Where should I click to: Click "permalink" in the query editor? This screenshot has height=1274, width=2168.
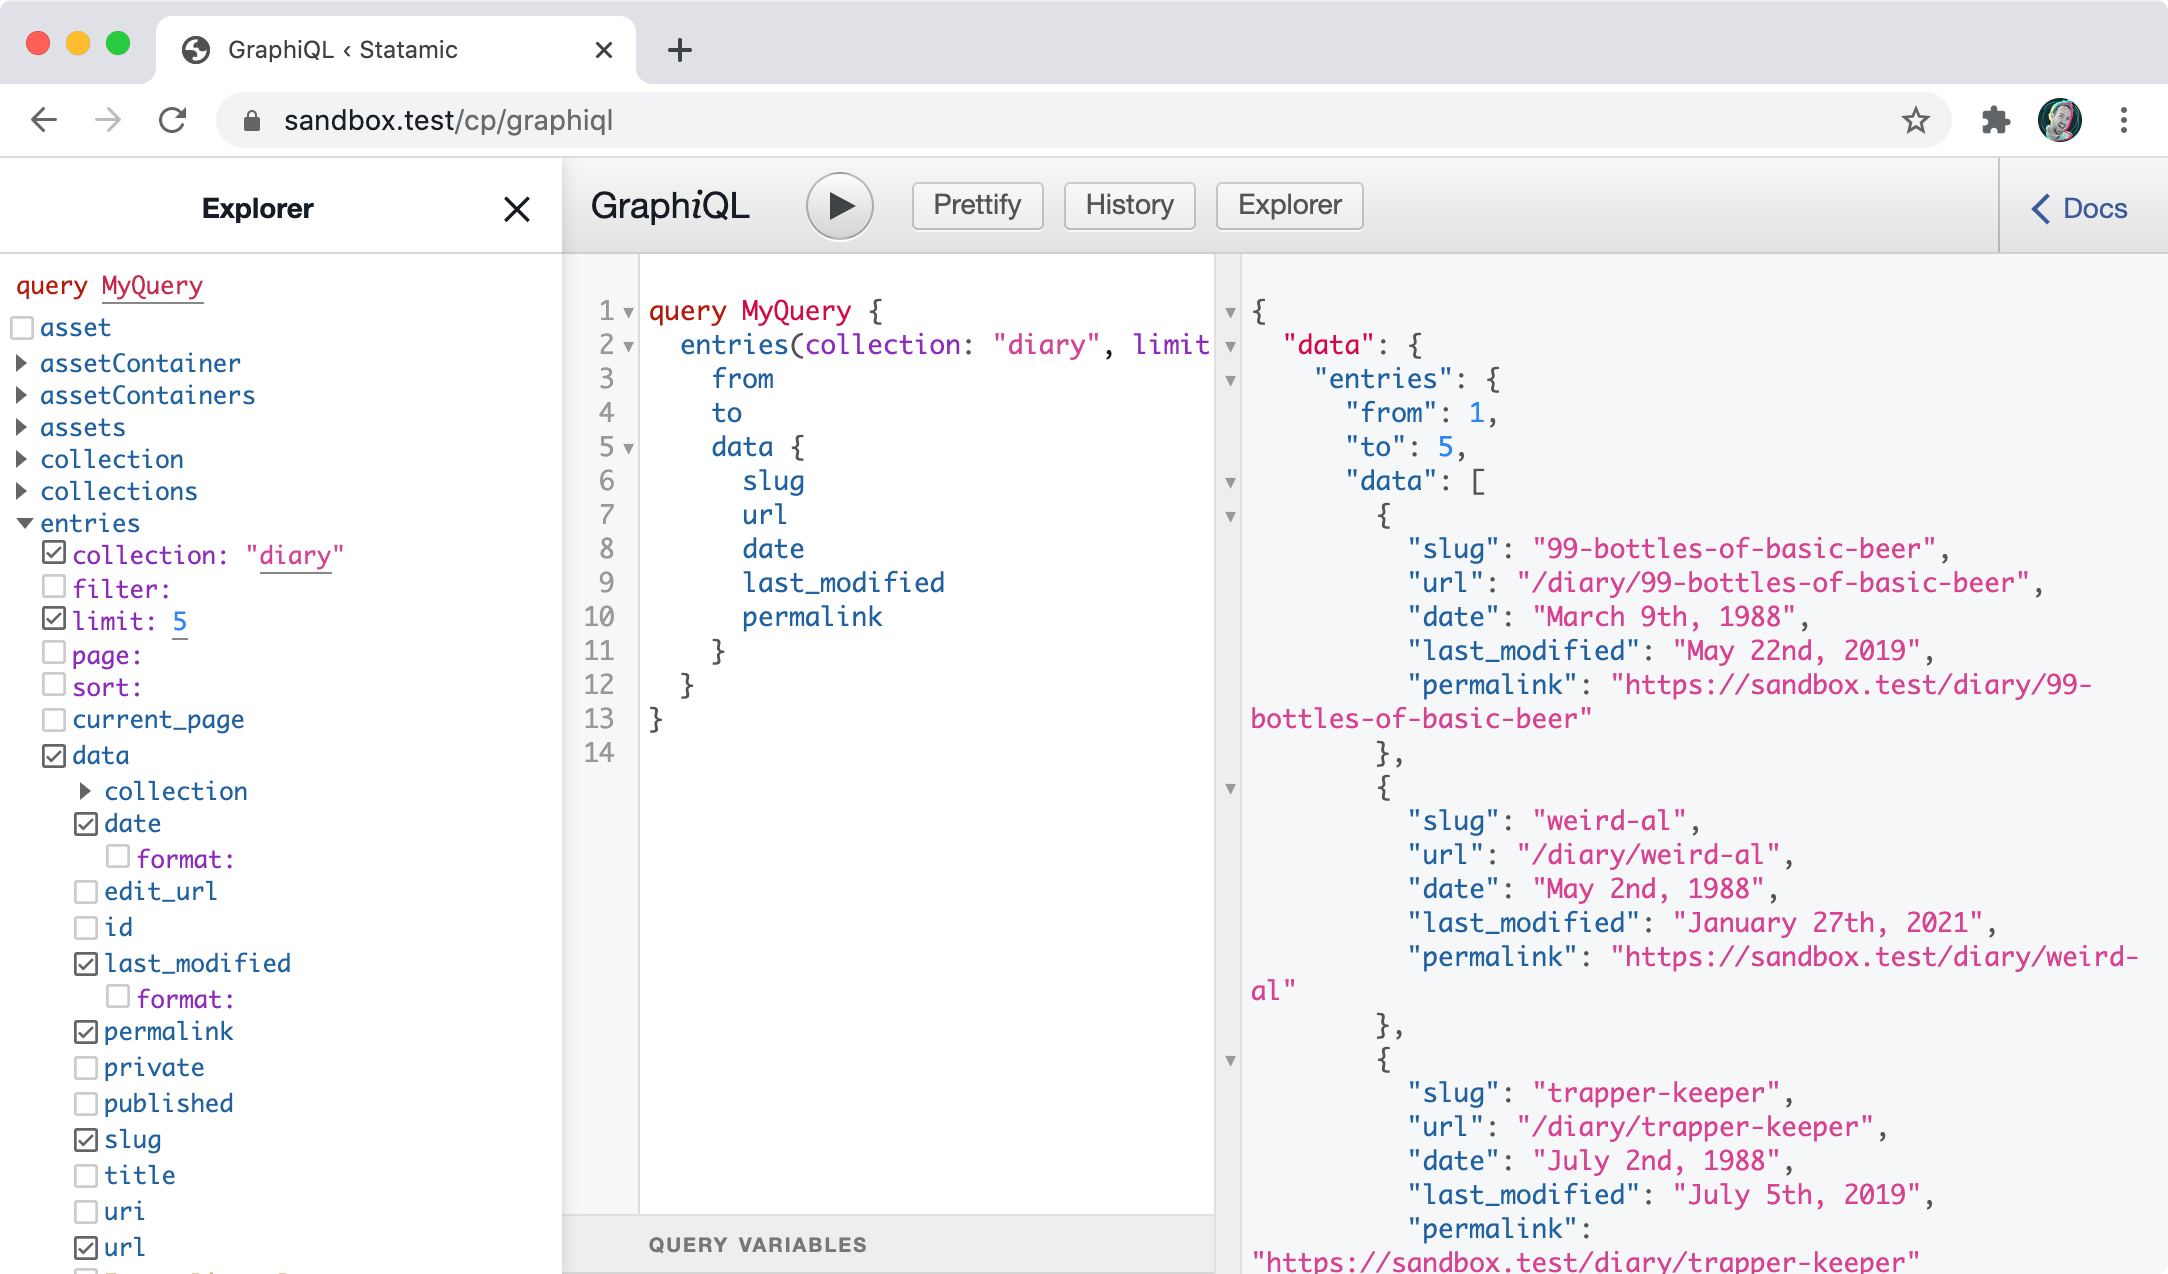812,617
